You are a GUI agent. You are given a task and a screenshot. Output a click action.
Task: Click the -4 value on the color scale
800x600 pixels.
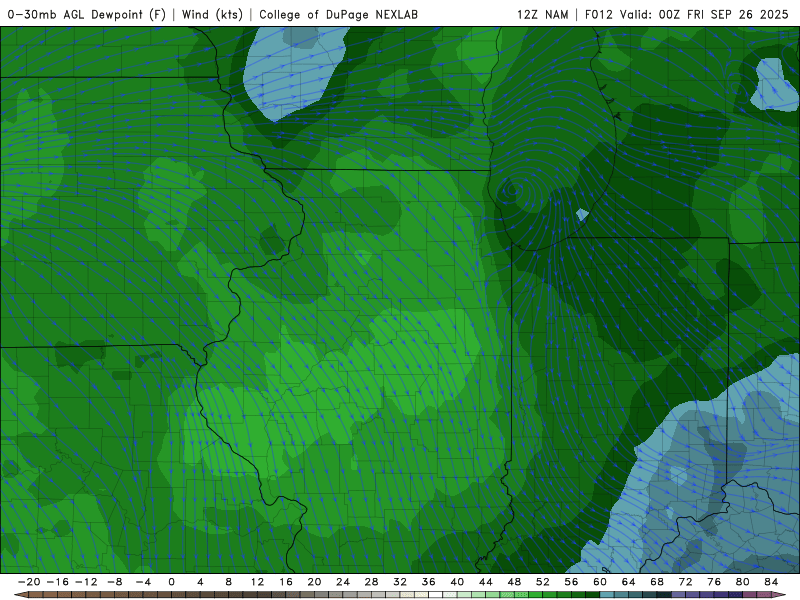click(x=143, y=582)
